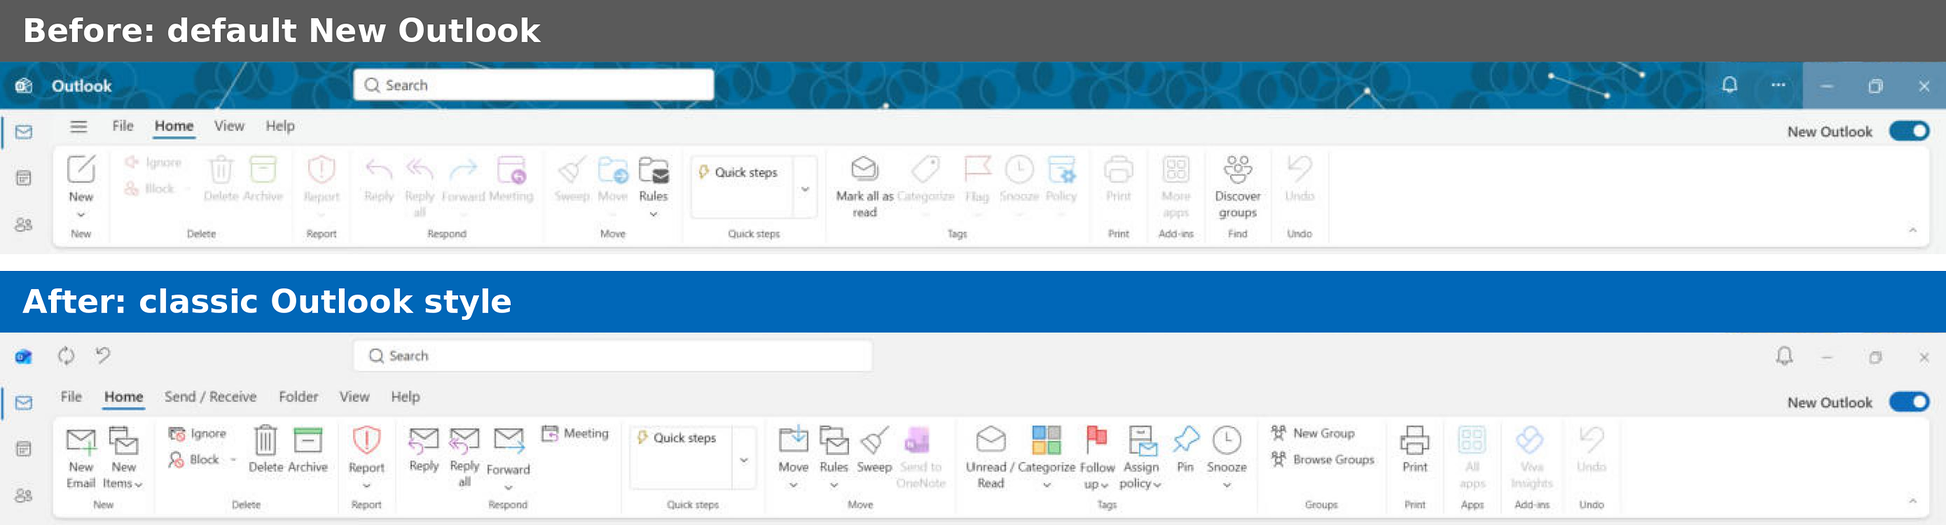Click Archive in After (classic) ribbon
Viewport: 1946px width, 525px height.
(x=307, y=449)
